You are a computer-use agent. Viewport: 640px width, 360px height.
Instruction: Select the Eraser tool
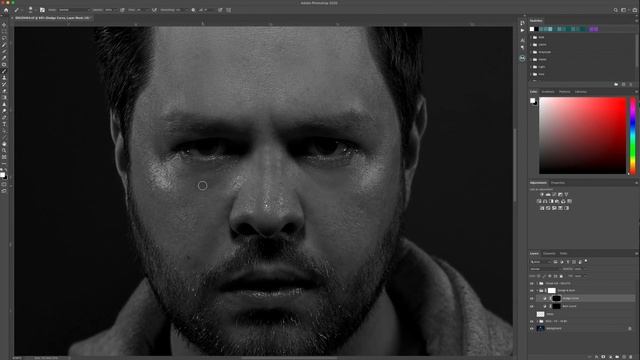click(x=4, y=90)
